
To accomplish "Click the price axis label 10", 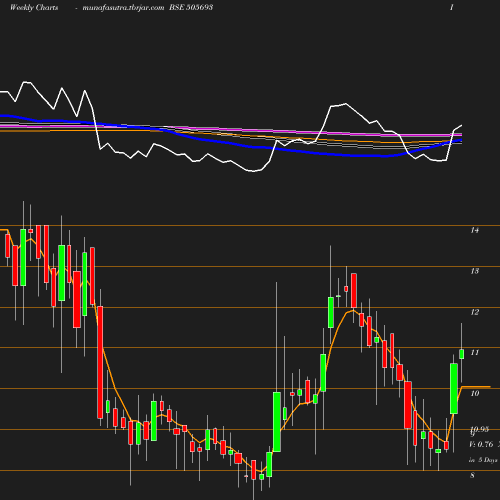I will point(475,393).
